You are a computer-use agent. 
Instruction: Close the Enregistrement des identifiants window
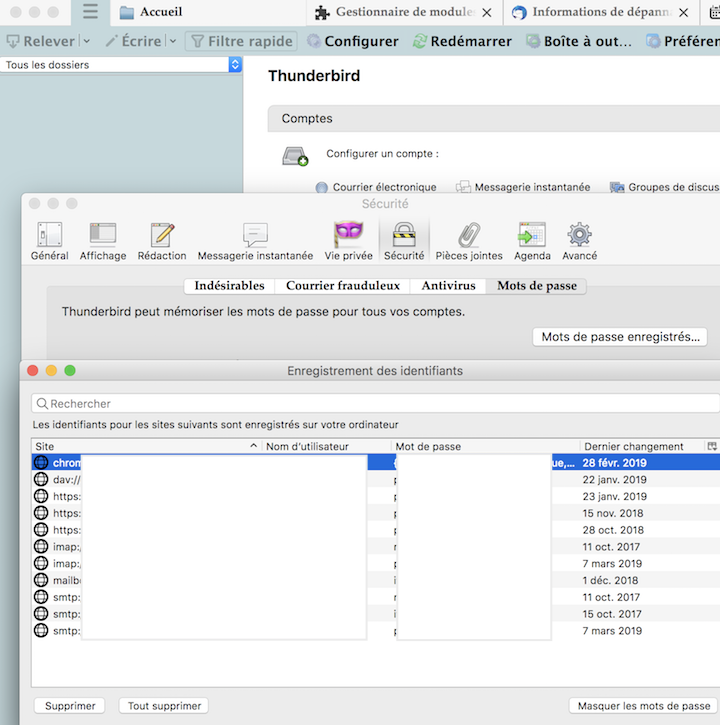tap(32, 370)
